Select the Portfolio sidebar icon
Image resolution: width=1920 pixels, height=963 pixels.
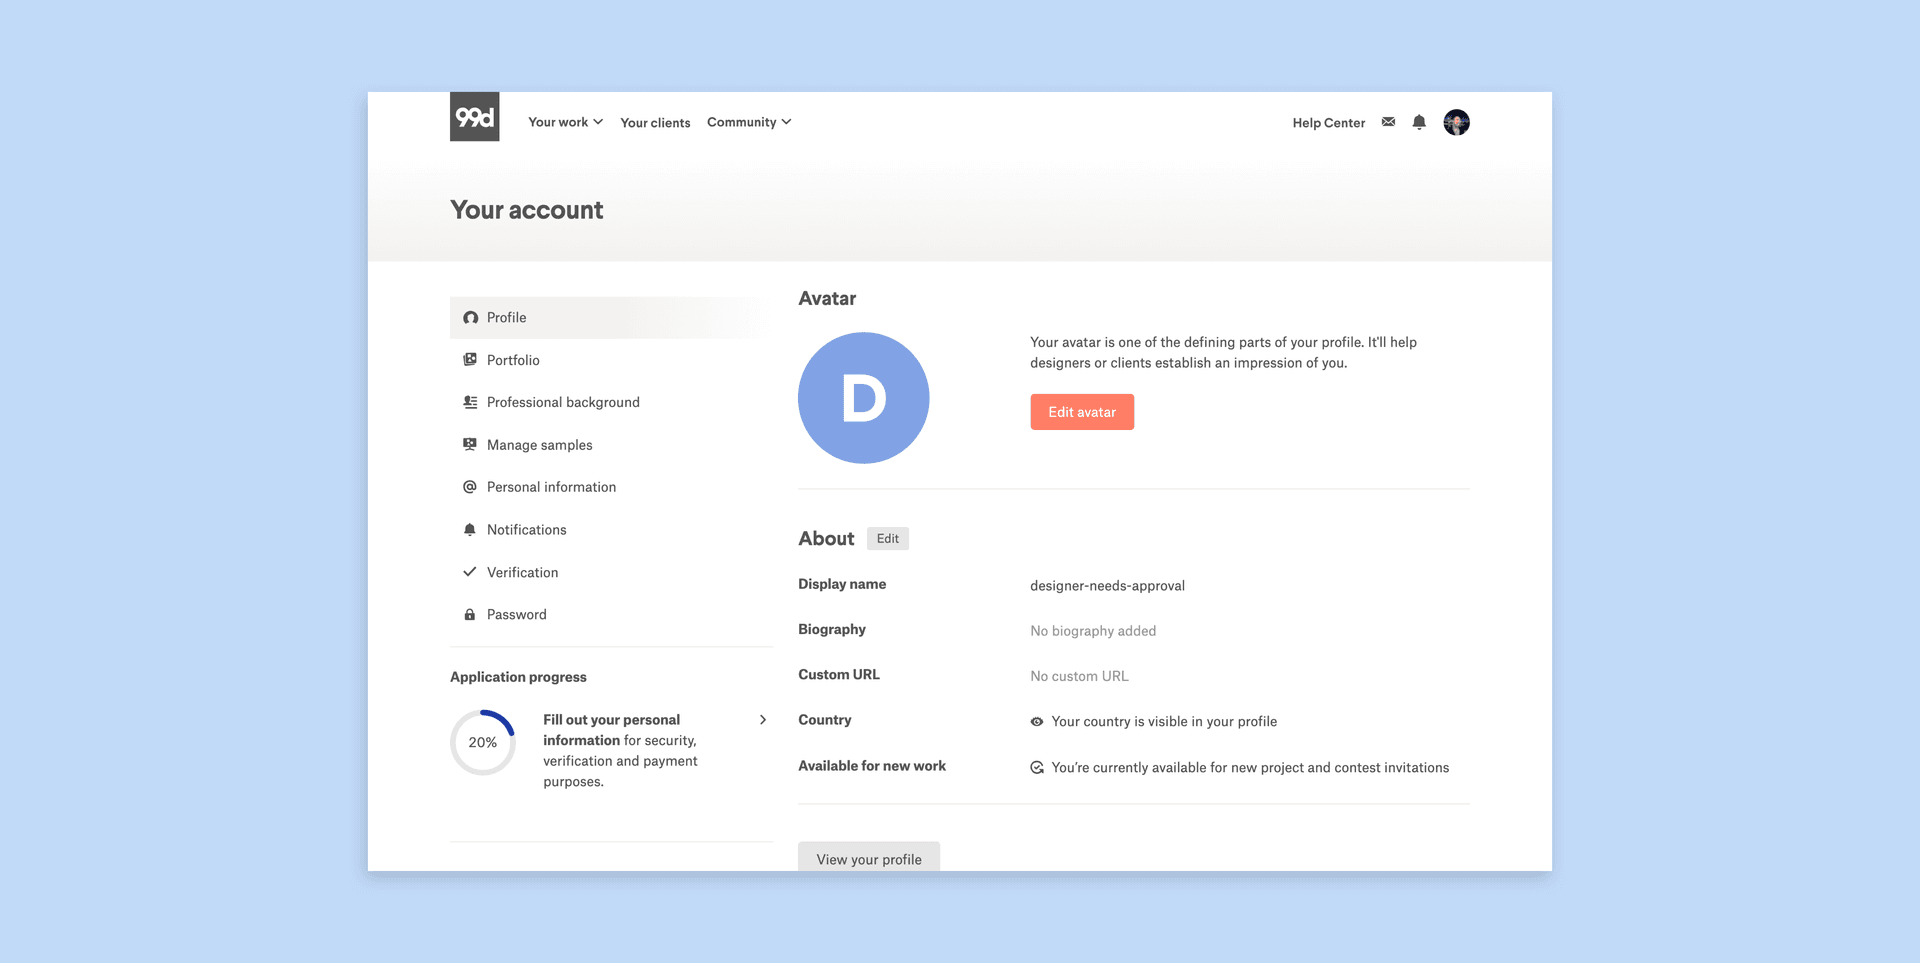469,359
